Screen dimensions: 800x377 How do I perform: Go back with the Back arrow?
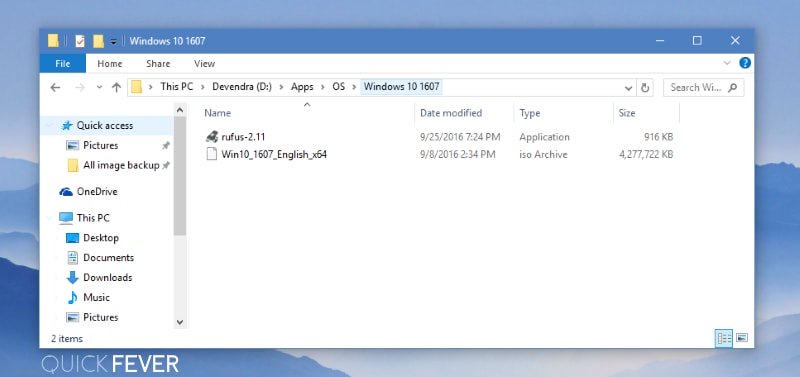55,88
